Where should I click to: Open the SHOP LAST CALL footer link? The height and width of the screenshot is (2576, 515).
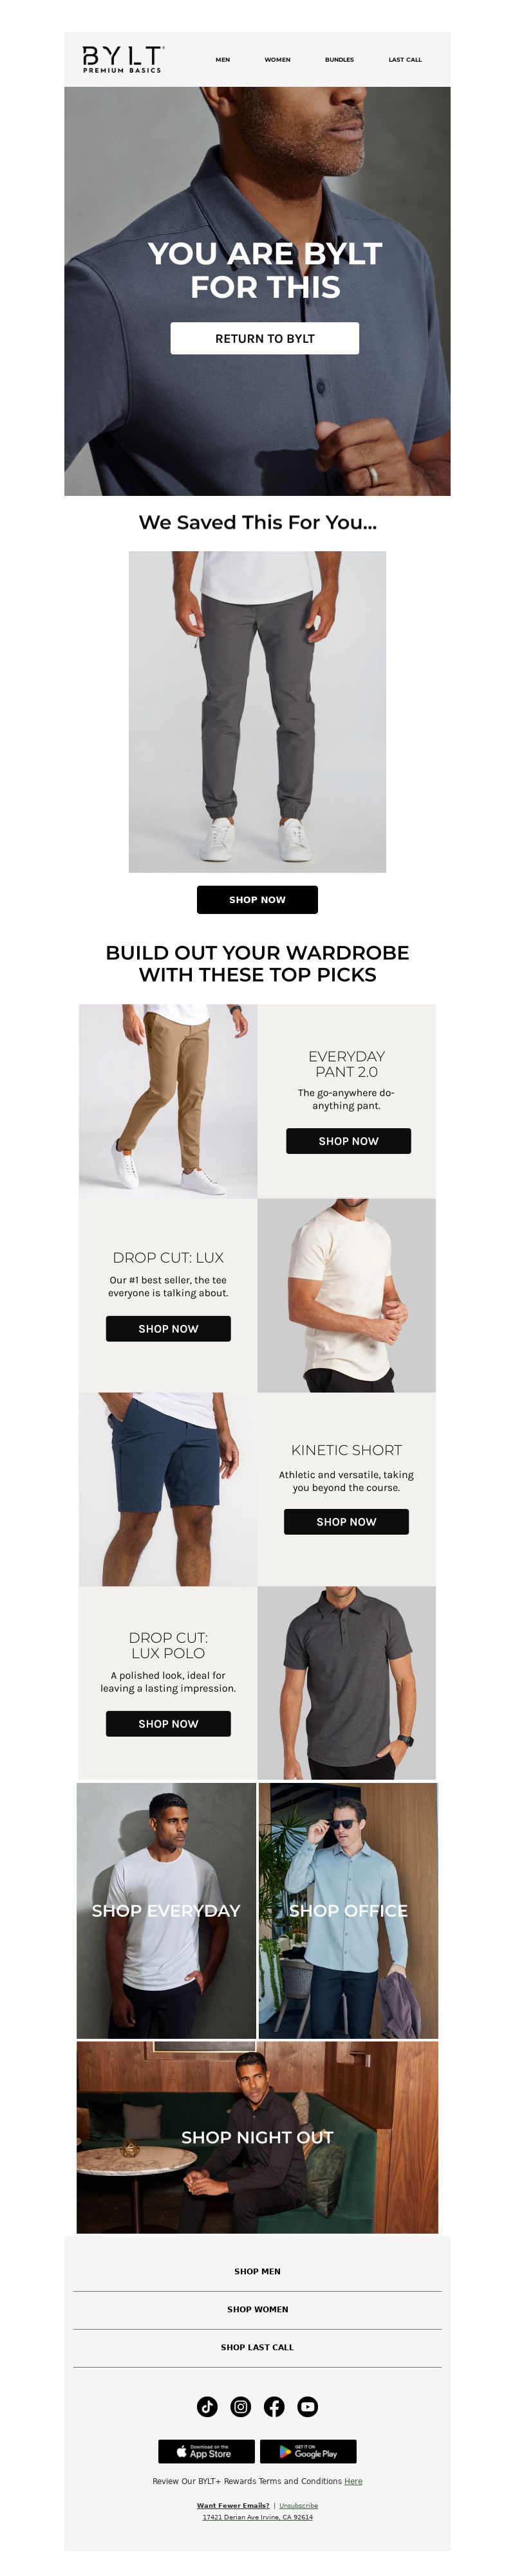pos(257,2347)
